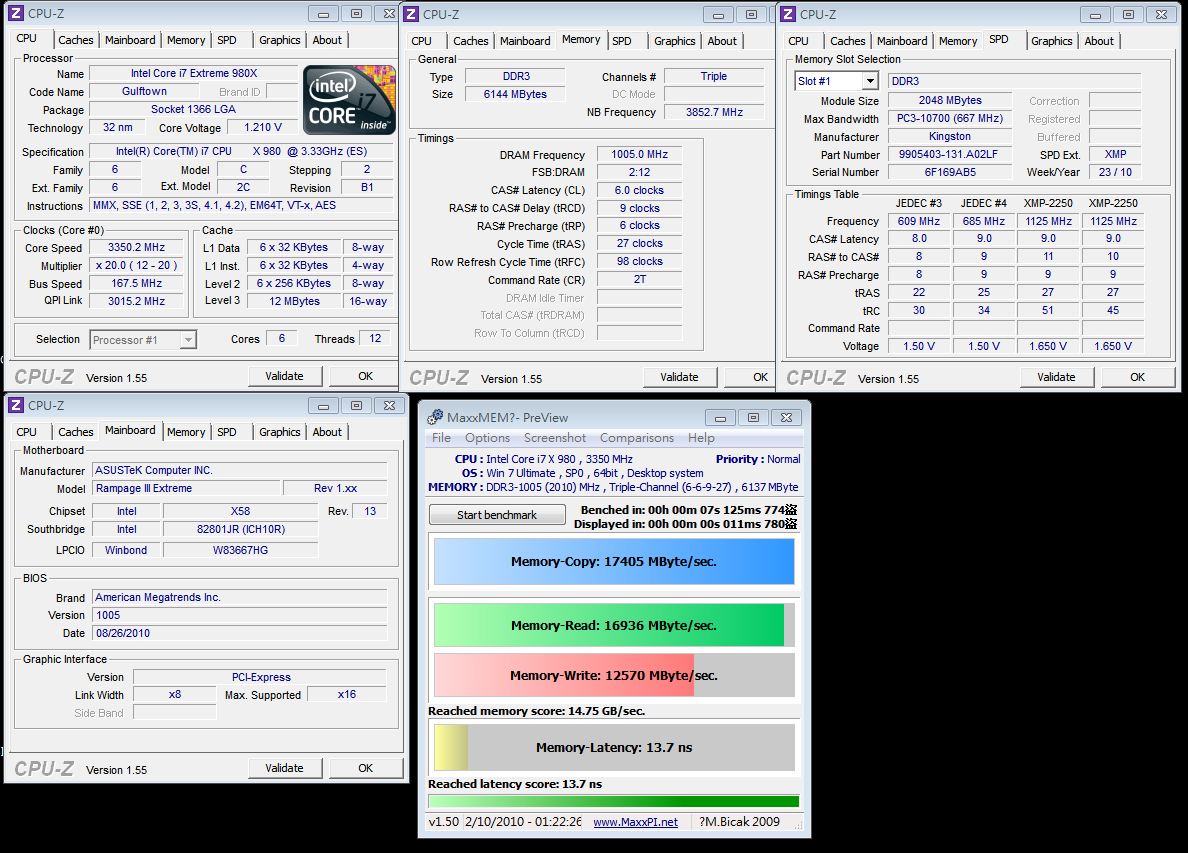Click the Part Number value "9905403-131.A02LF"

(x=949, y=155)
